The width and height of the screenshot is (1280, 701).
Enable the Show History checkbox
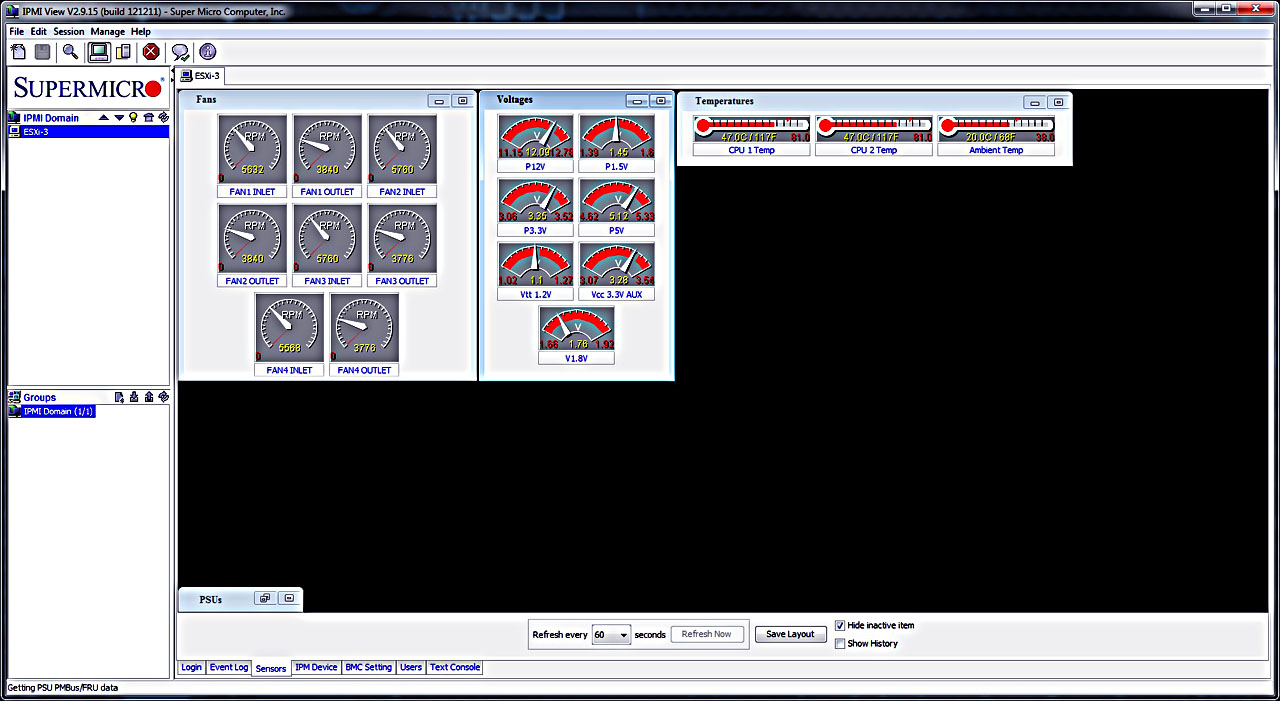click(840, 644)
